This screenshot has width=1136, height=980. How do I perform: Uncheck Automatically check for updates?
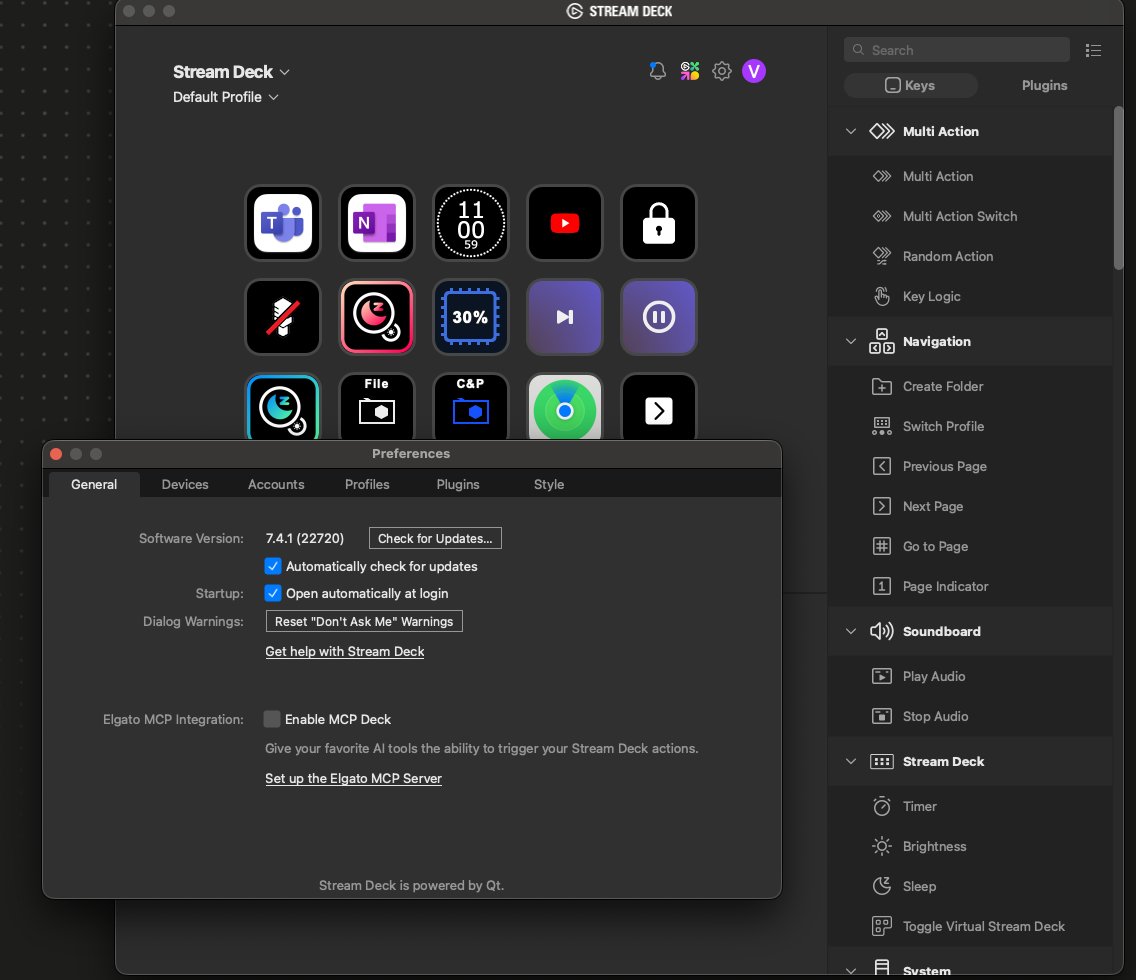[x=272, y=566]
